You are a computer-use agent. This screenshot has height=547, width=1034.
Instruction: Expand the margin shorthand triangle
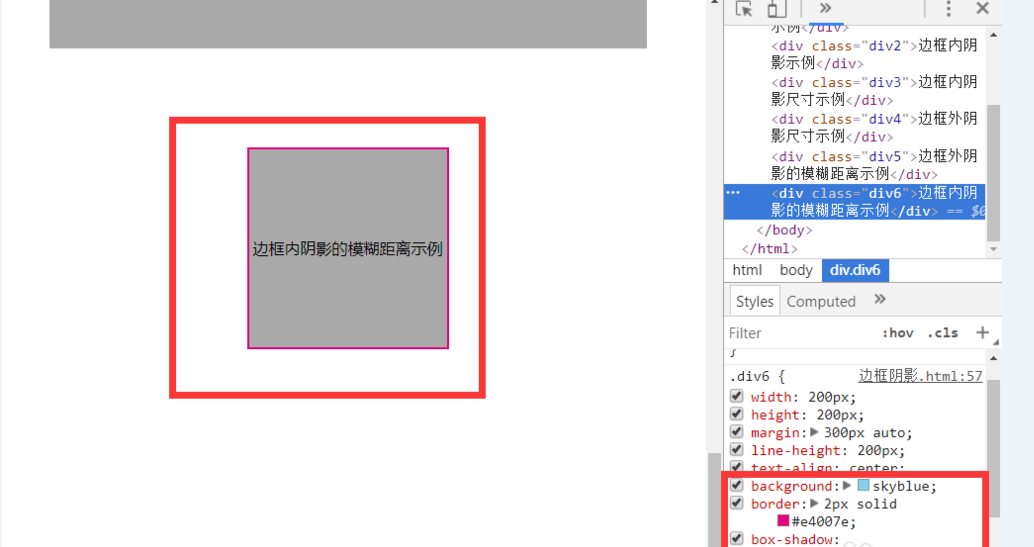[x=816, y=433]
